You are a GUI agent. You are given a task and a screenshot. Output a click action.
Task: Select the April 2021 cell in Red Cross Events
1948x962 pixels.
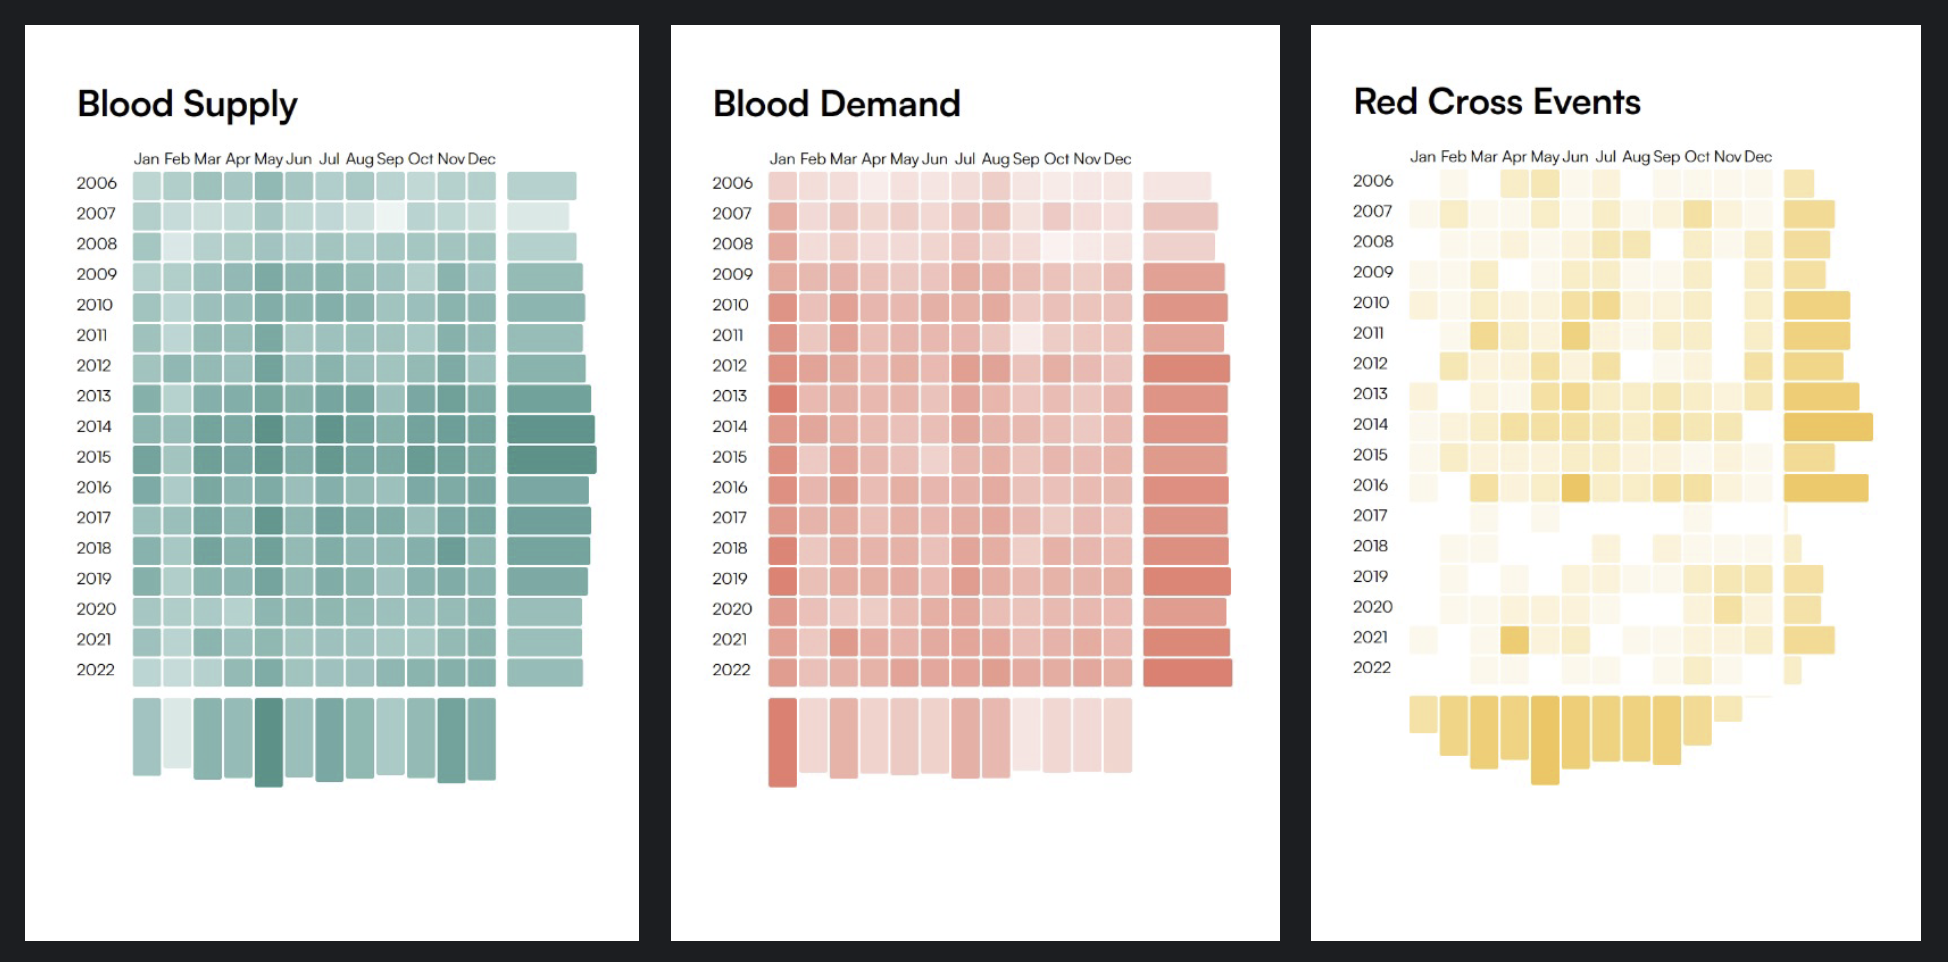coord(1514,639)
